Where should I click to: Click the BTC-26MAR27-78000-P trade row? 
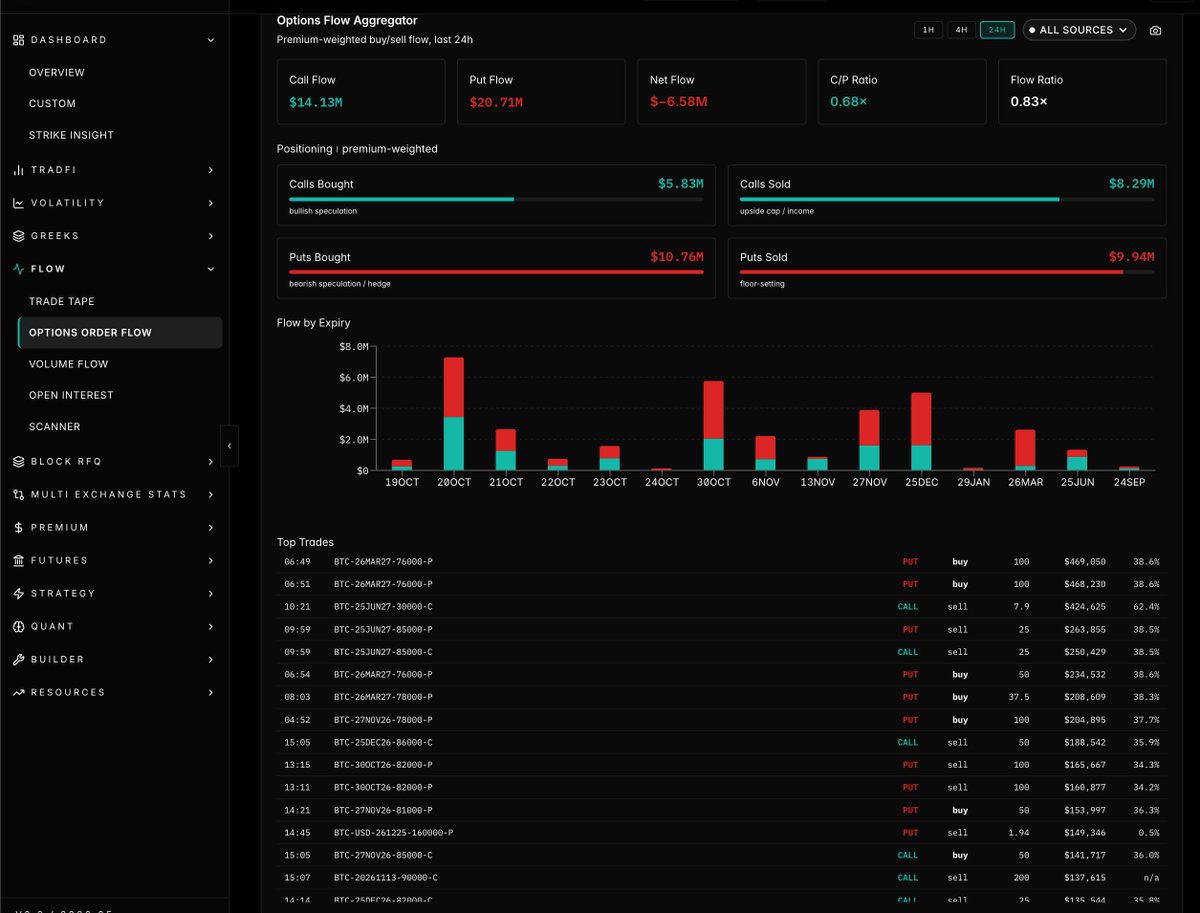pyautogui.click(x=721, y=697)
